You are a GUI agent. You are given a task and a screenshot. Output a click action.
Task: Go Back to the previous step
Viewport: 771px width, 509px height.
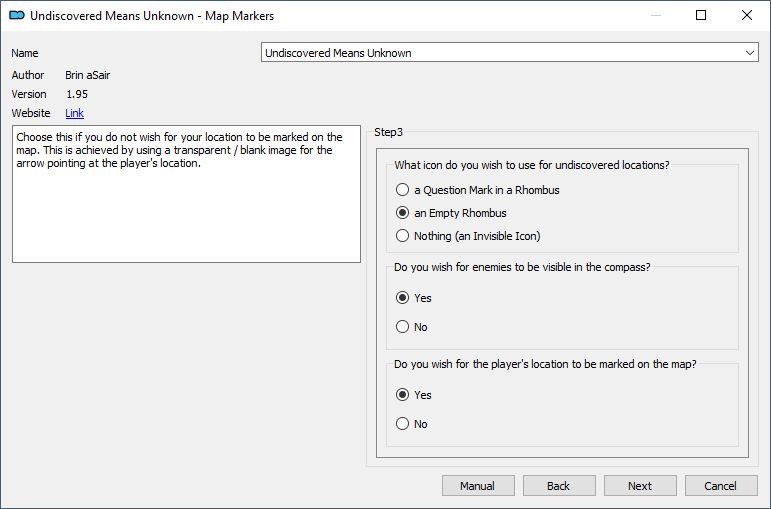(x=559, y=486)
